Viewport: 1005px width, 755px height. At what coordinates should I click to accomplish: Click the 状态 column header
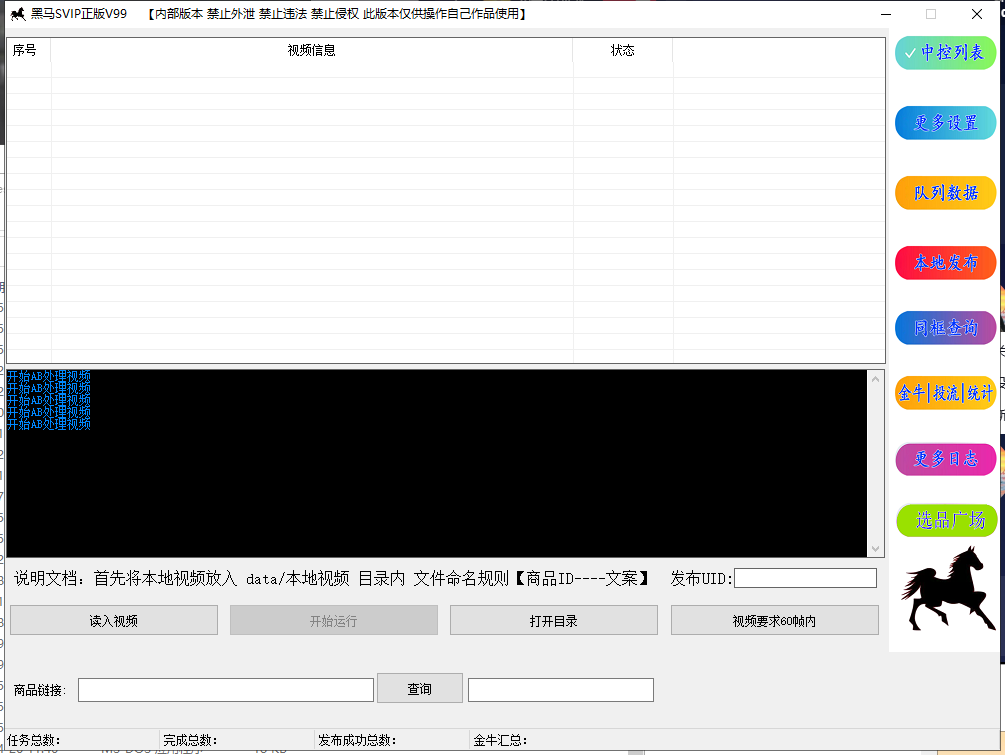pyautogui.click(x=622, y=51)
